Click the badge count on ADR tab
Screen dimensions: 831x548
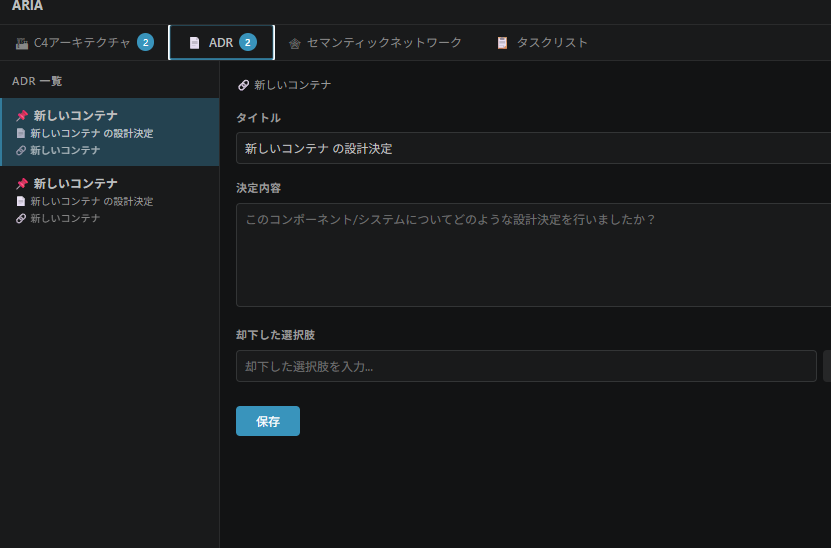click(247, 42)
